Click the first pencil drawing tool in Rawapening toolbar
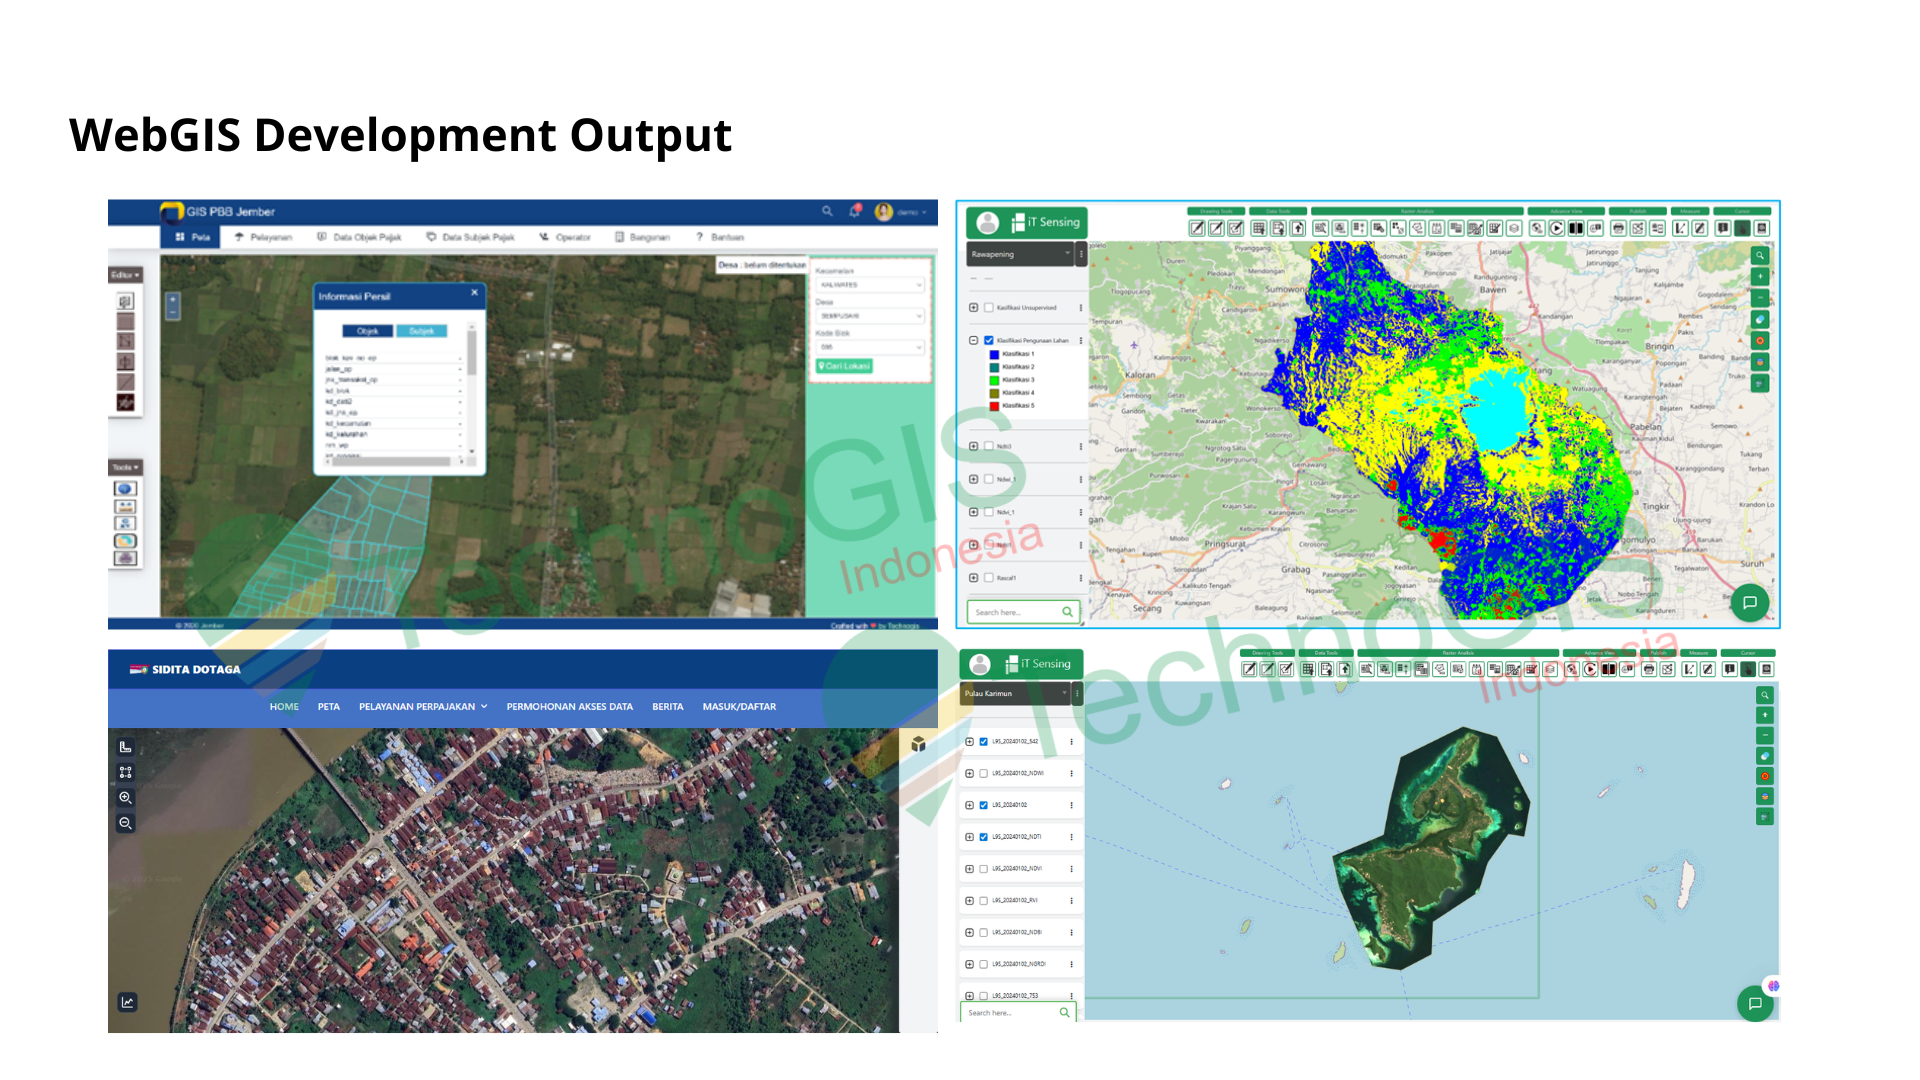 click(1197, 228)
